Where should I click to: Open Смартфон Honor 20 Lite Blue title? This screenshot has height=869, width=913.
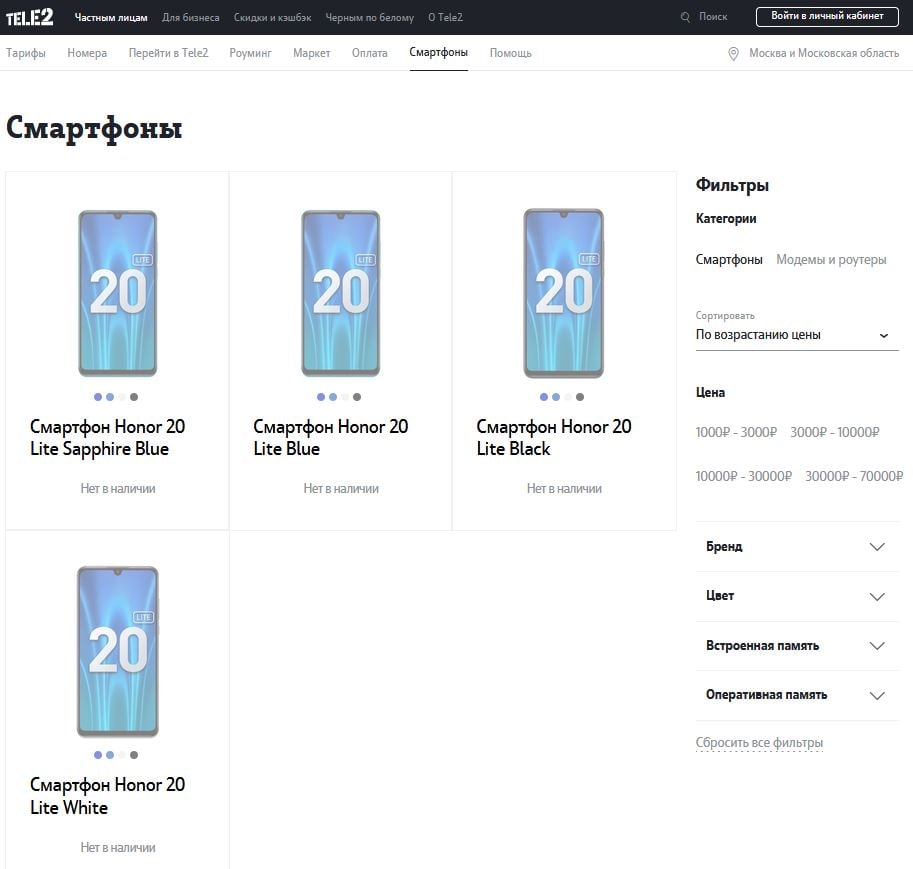[x=331, y=438]
